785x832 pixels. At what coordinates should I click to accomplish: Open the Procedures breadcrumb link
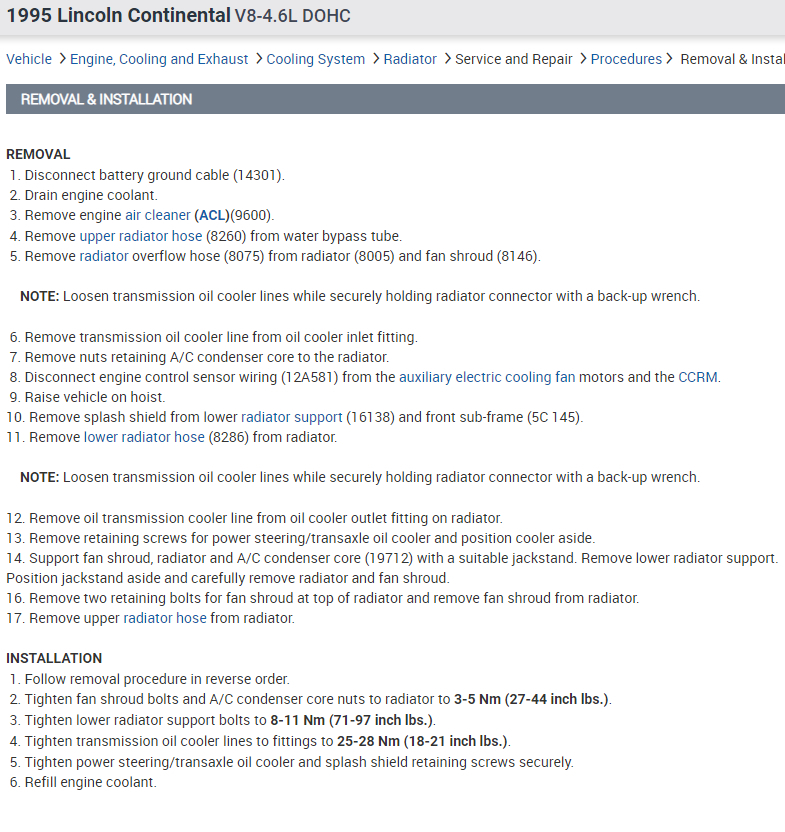pyautogui.click(x=626, y=59)
